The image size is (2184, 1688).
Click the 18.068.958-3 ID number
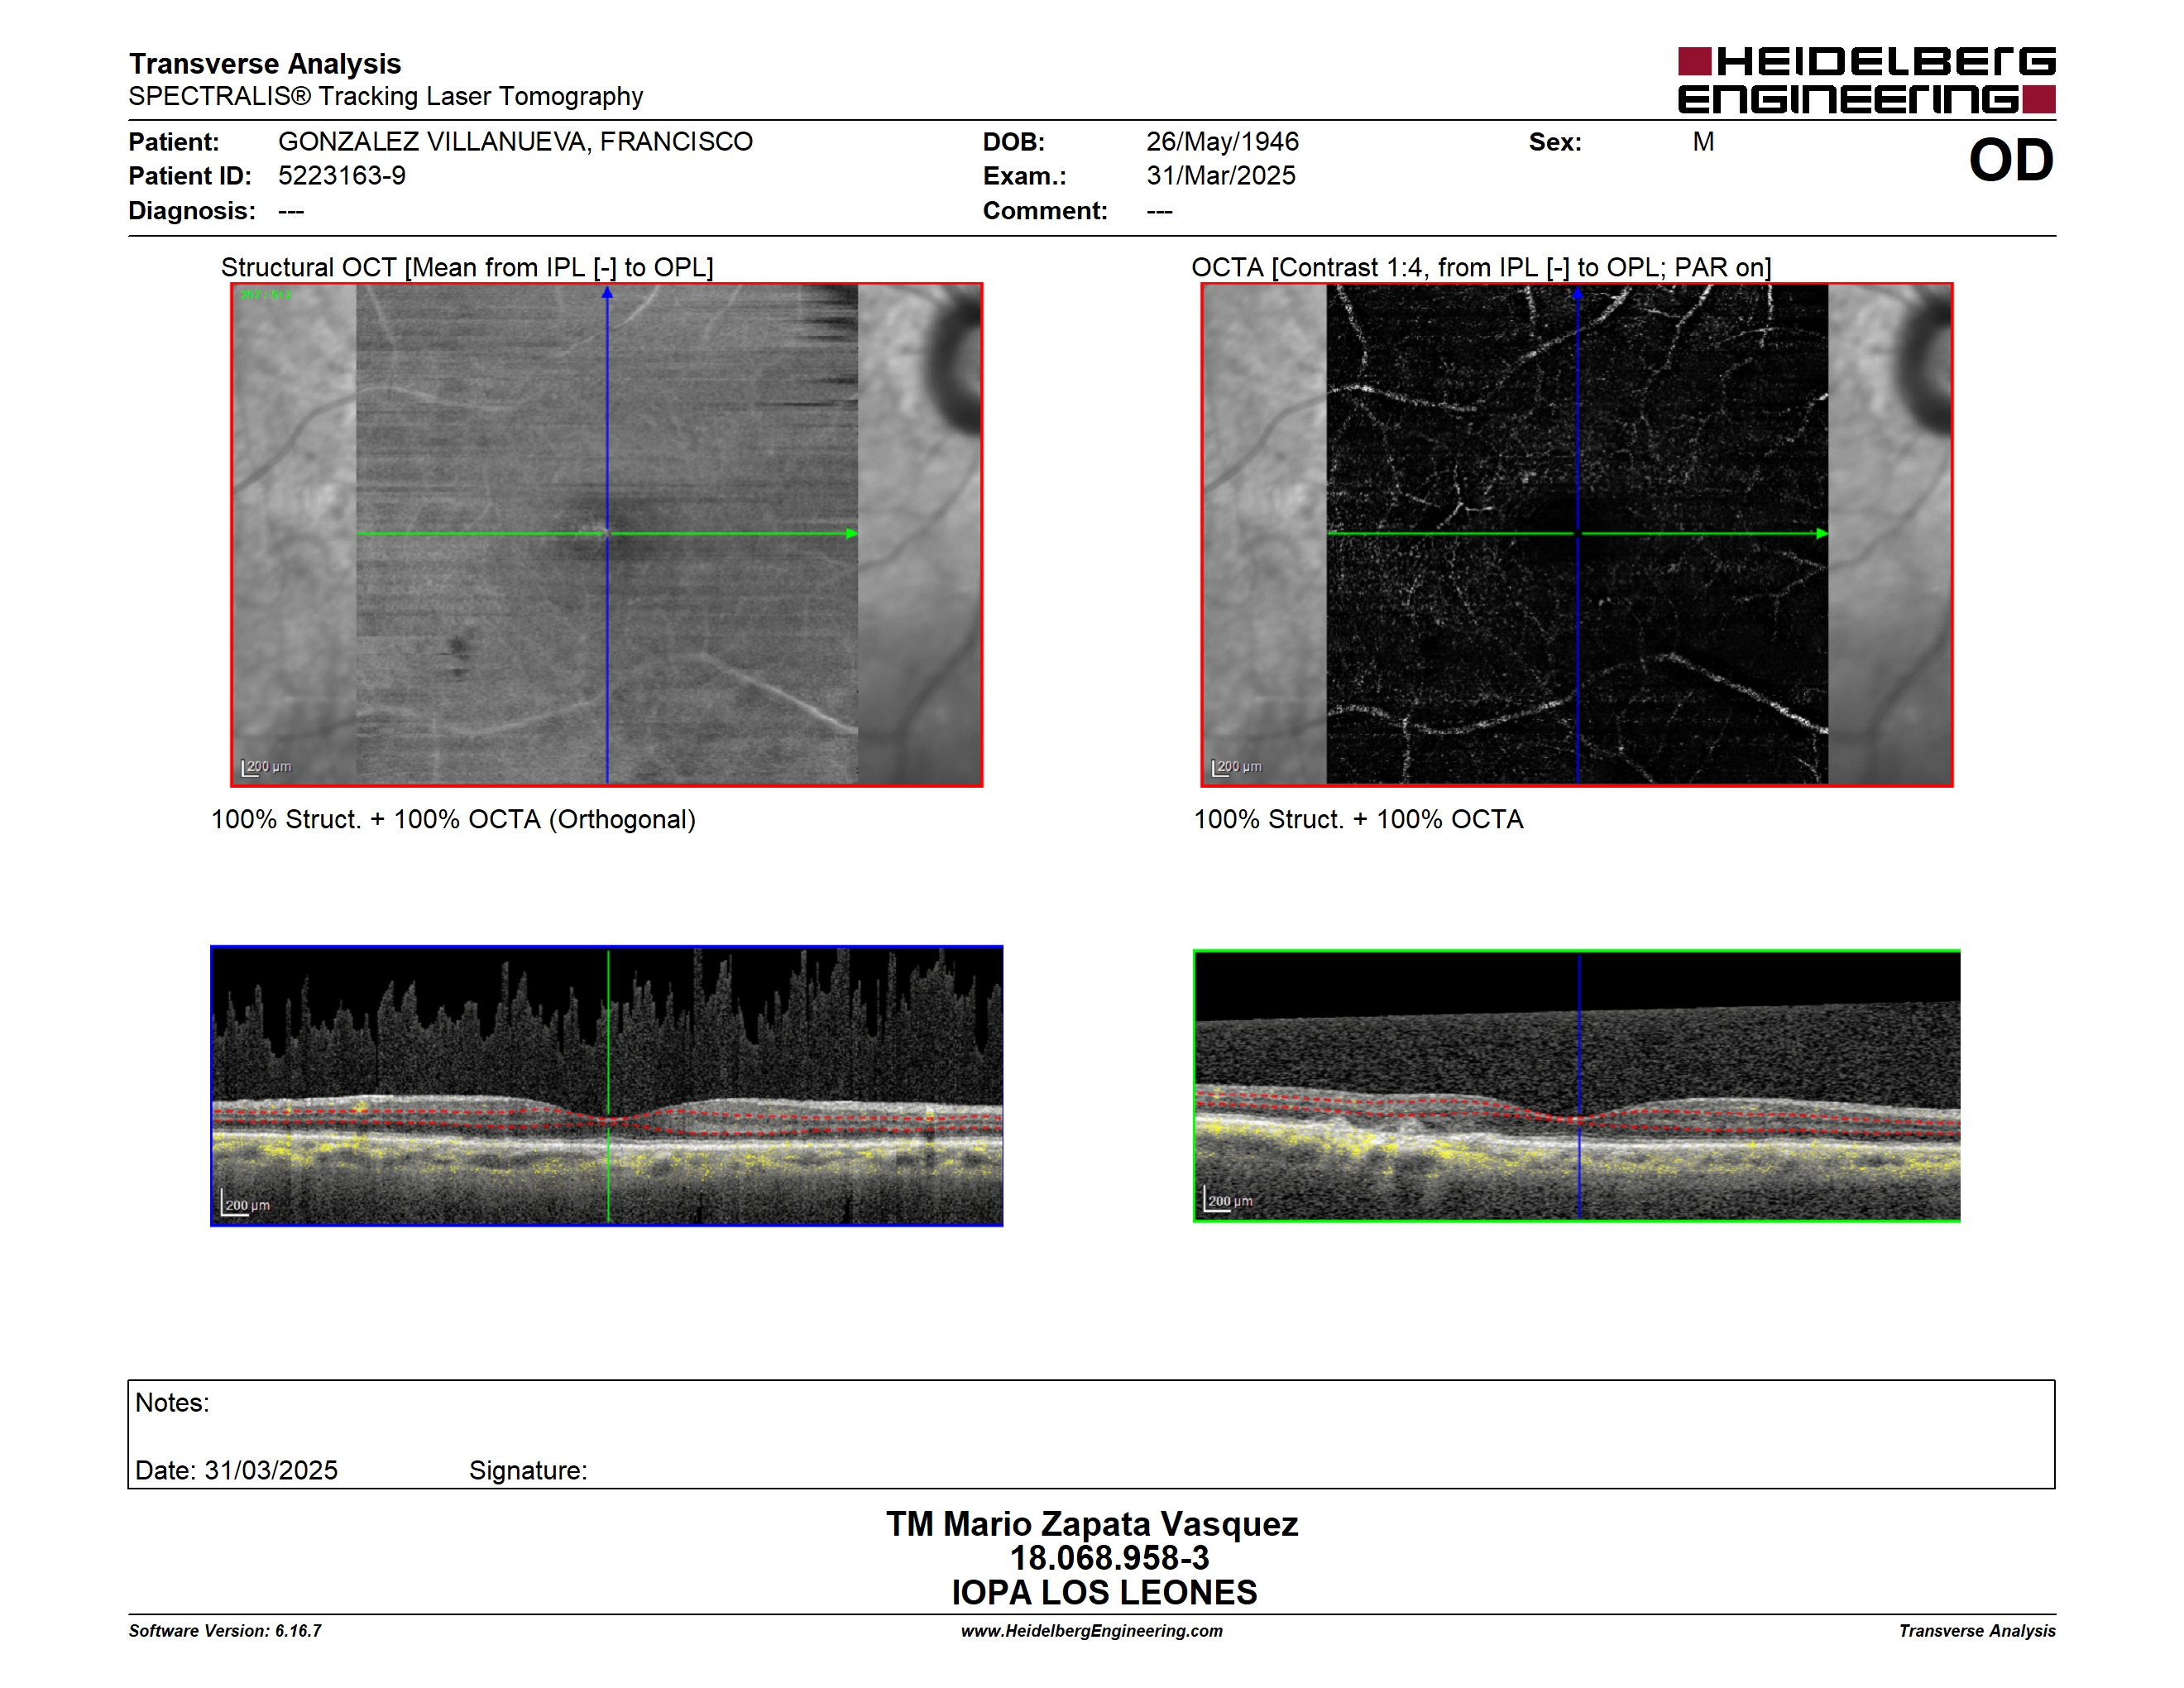pyautogui.click(x=1109, y=1558)
